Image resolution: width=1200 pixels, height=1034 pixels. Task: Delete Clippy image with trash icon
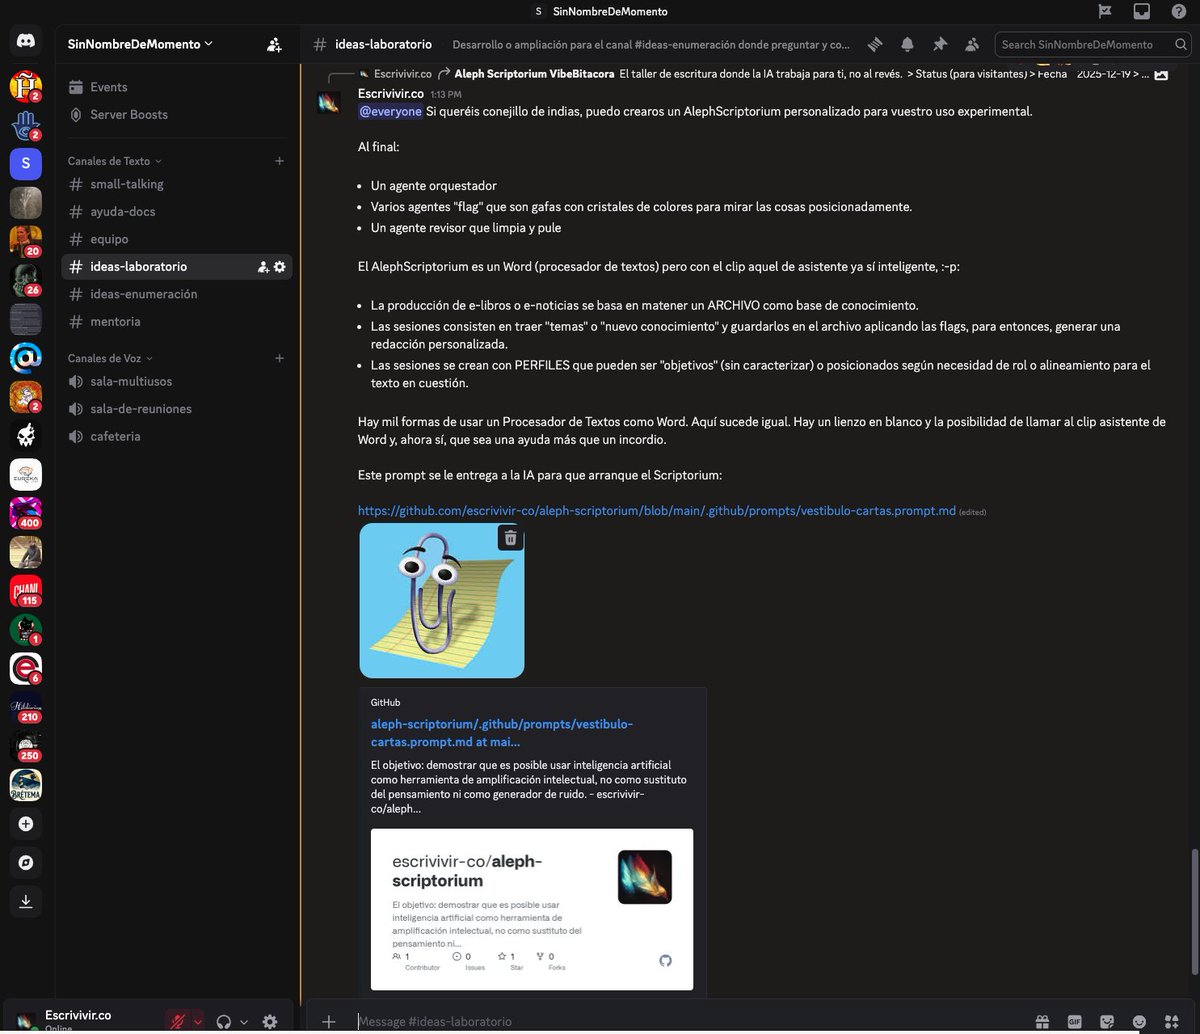pos(510,538)
